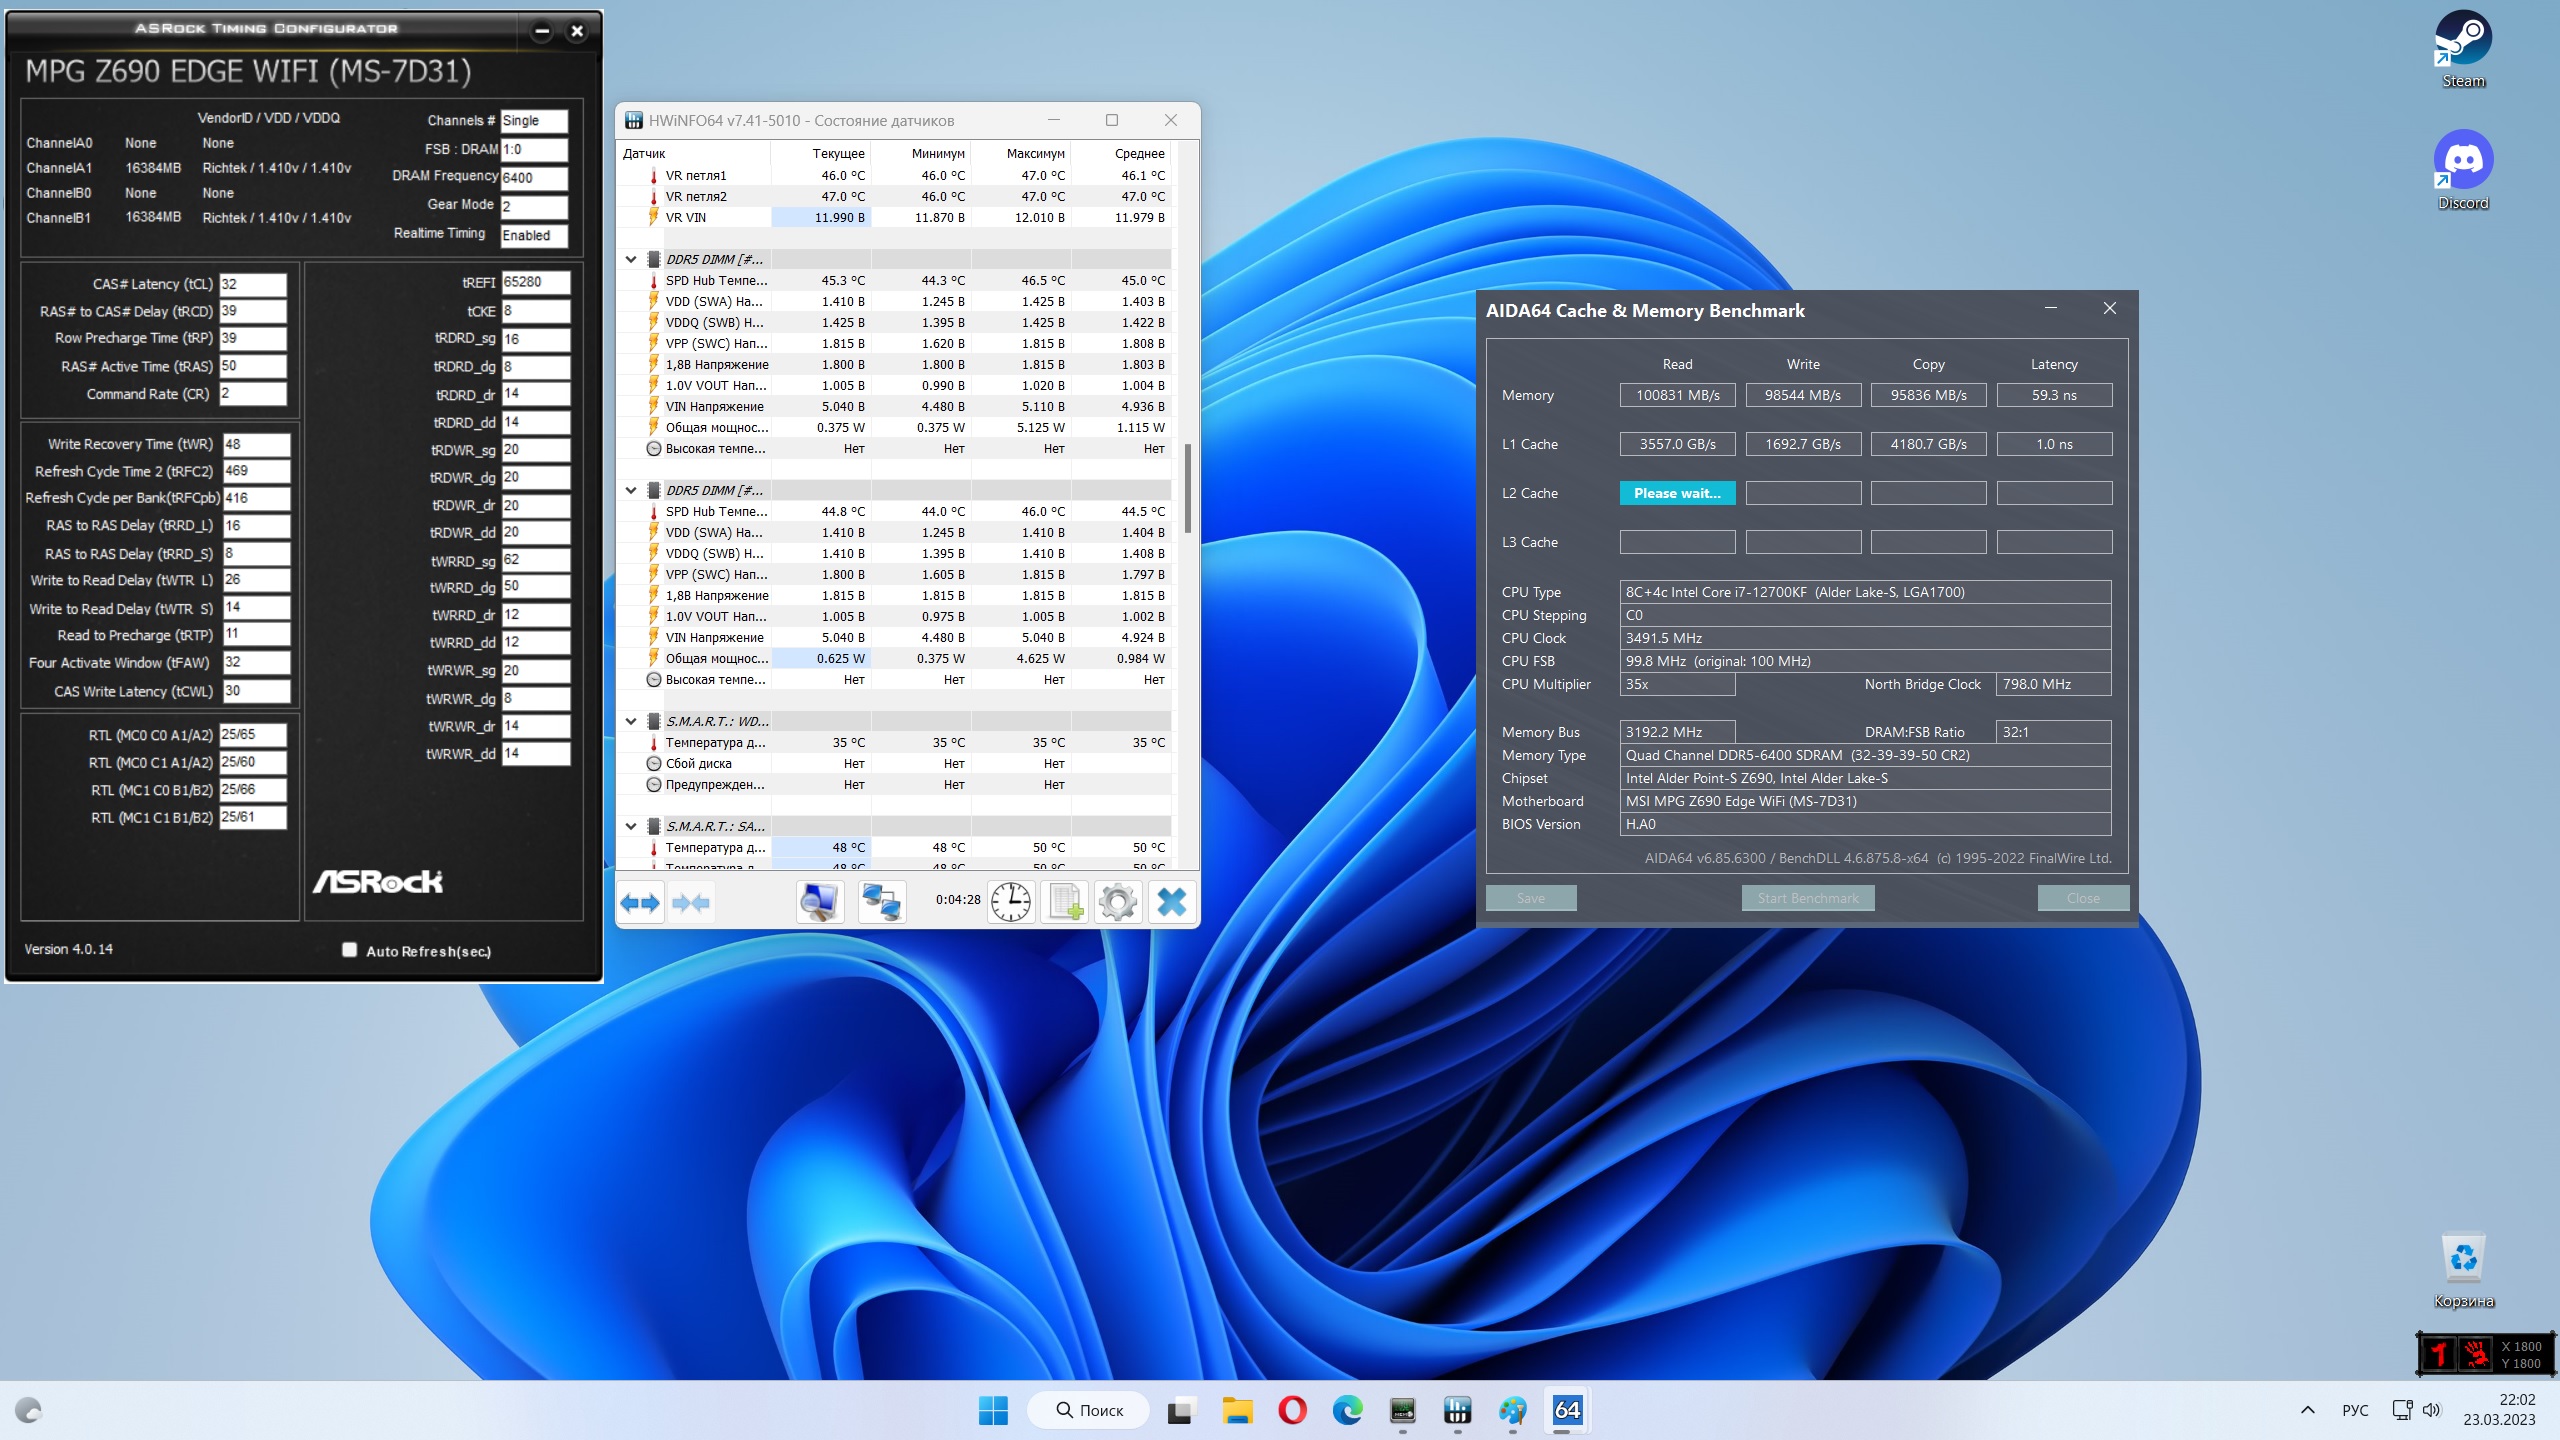Show hidden tray icons chevron
This screenshot has height=1440, width=2560.
(x=2307, y=1411)
